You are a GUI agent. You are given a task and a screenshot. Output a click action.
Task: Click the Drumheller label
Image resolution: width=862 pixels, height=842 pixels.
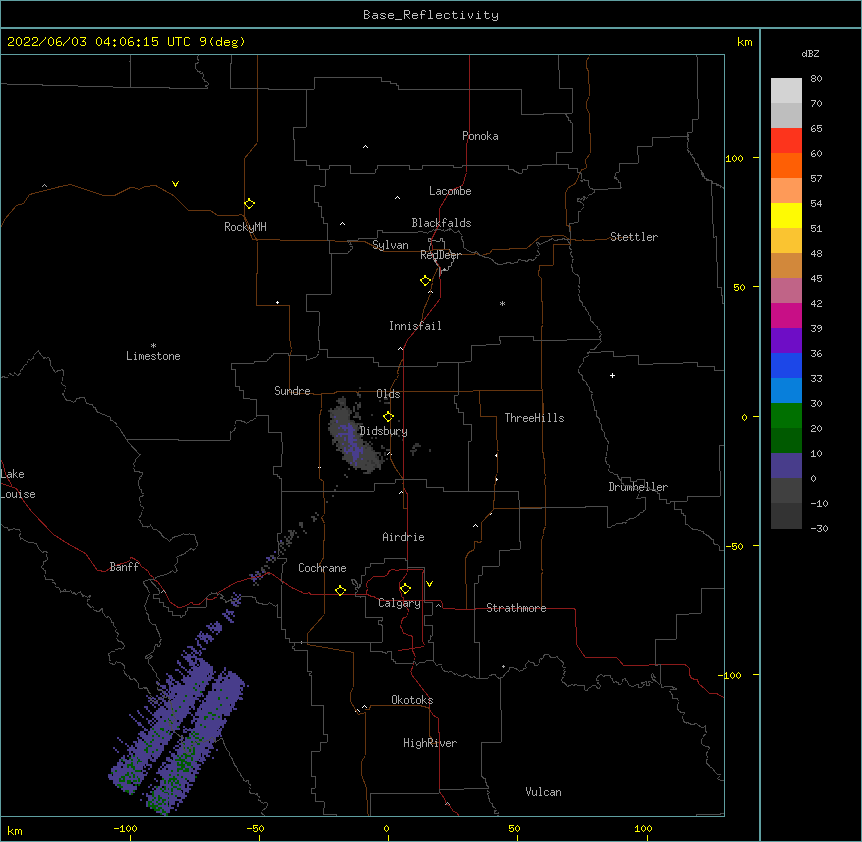(638, 487)
